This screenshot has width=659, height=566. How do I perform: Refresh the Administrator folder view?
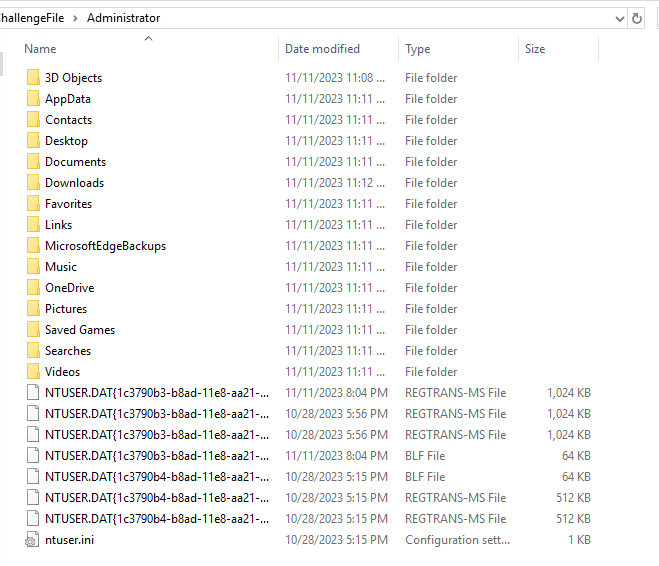637,18
